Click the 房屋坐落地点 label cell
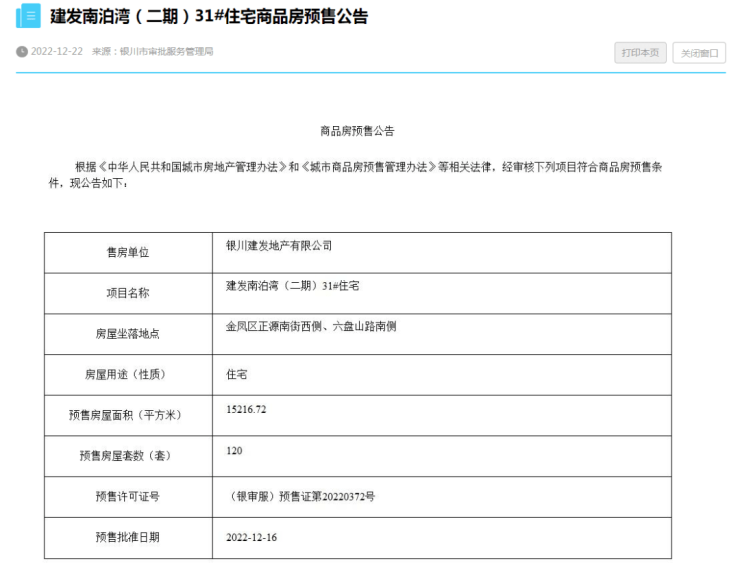Image resolution: width=740 pixels, height=565 pixels. coord(128,334)
